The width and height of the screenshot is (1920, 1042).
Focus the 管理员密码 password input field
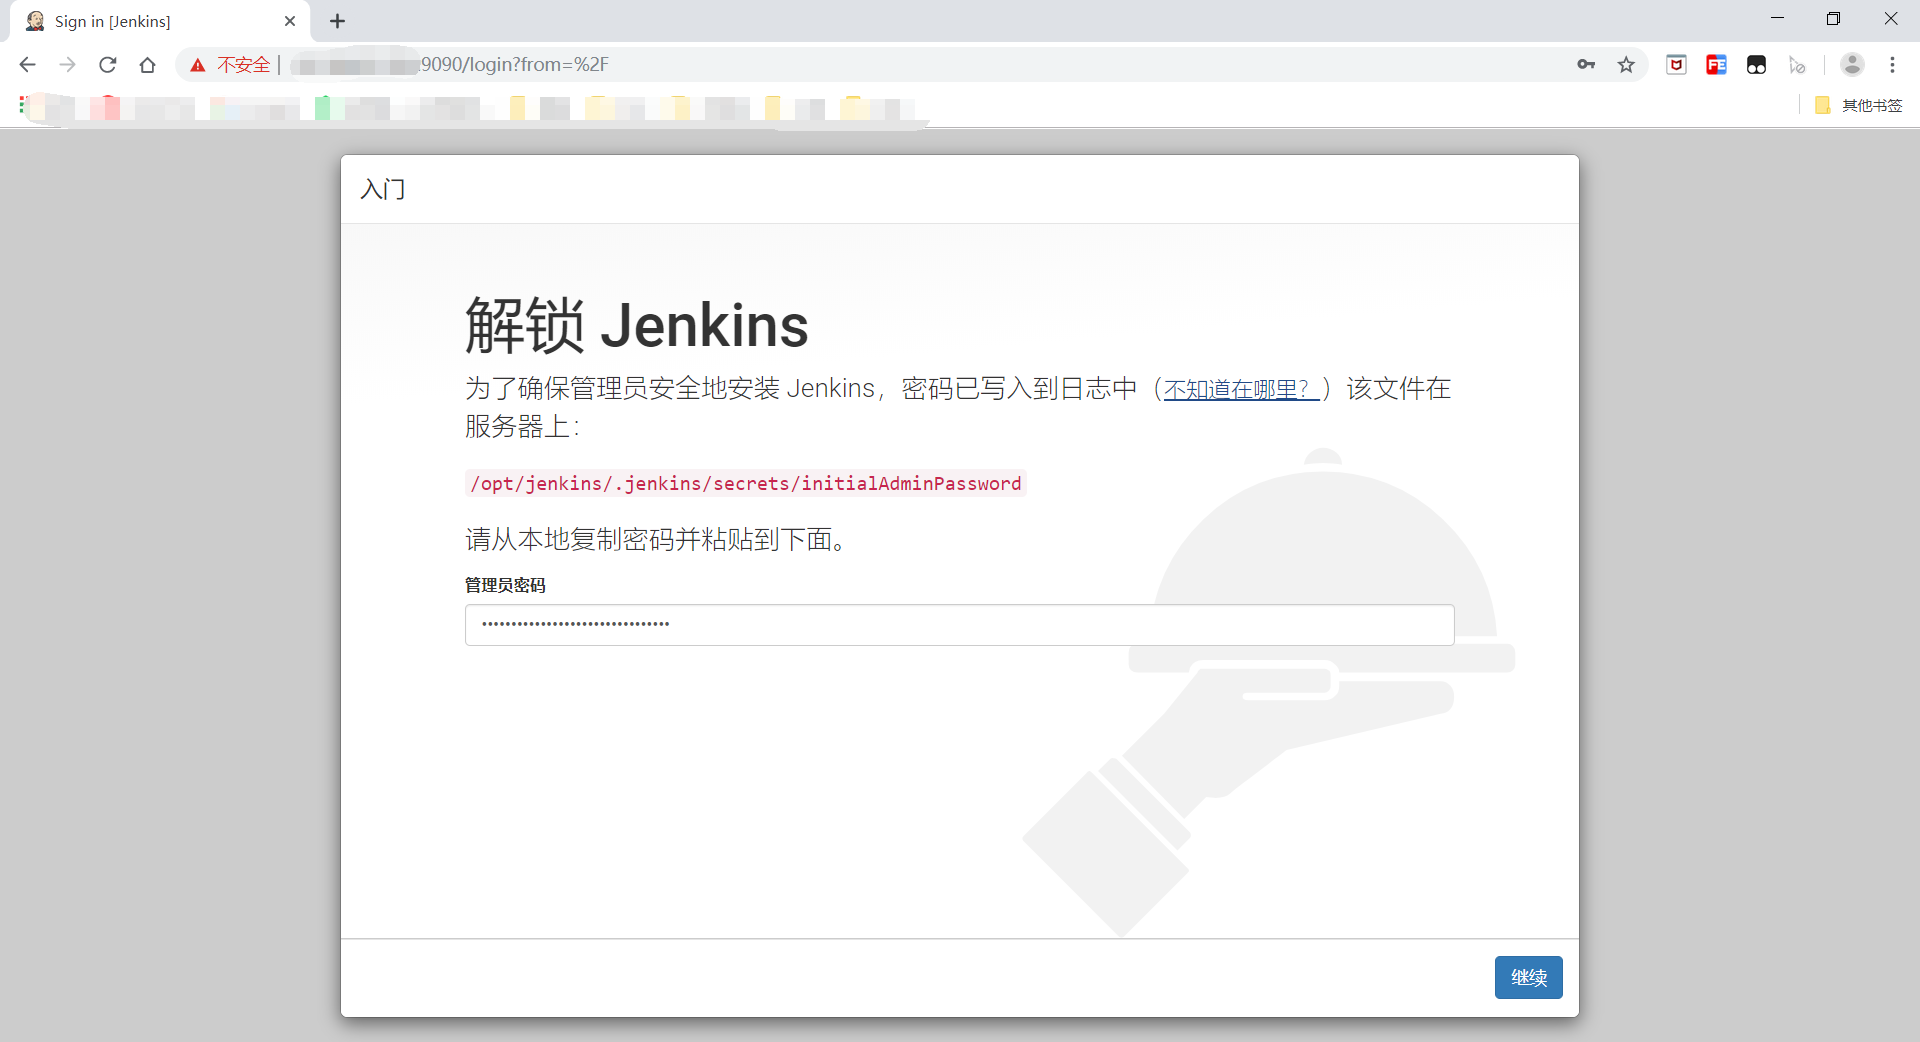[959, 624]
